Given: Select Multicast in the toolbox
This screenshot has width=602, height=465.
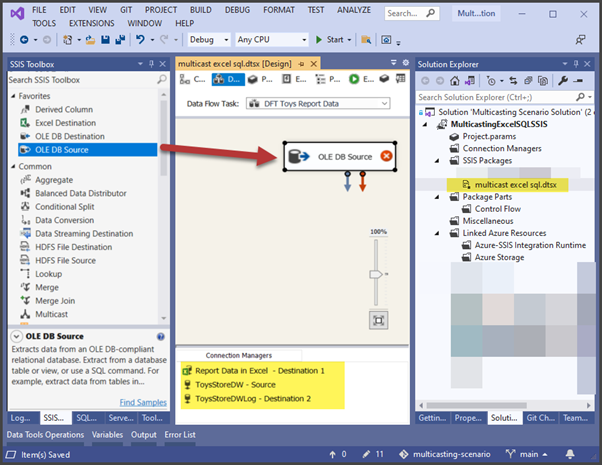Looking at the screenshot, I should click(x=51, y=314).
